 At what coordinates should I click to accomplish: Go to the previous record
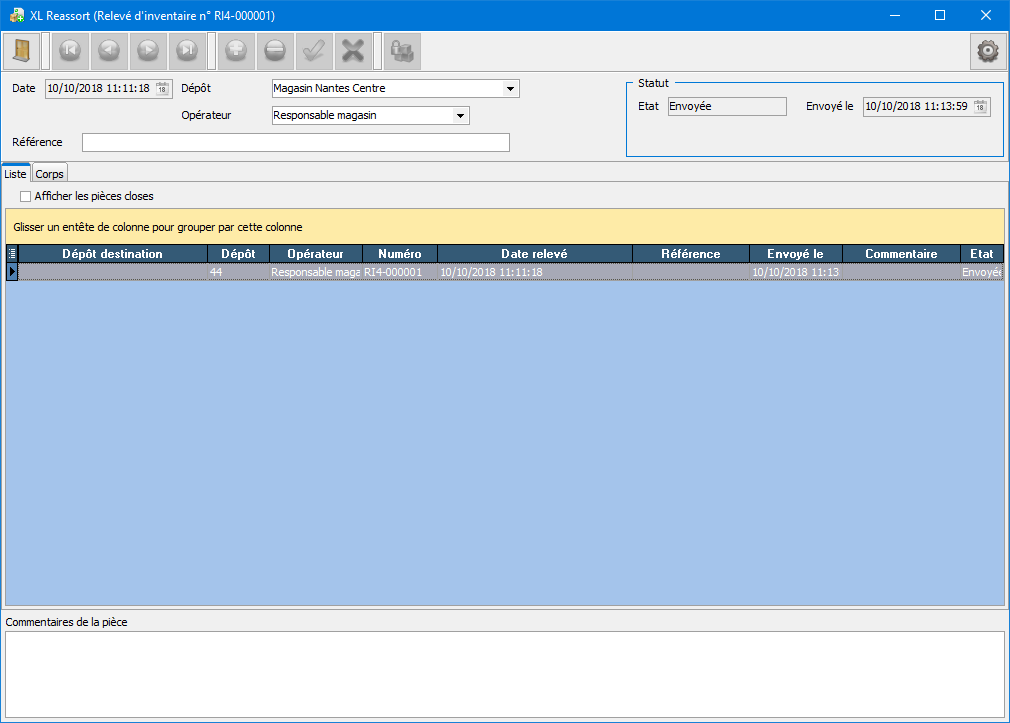coord(109,50)
